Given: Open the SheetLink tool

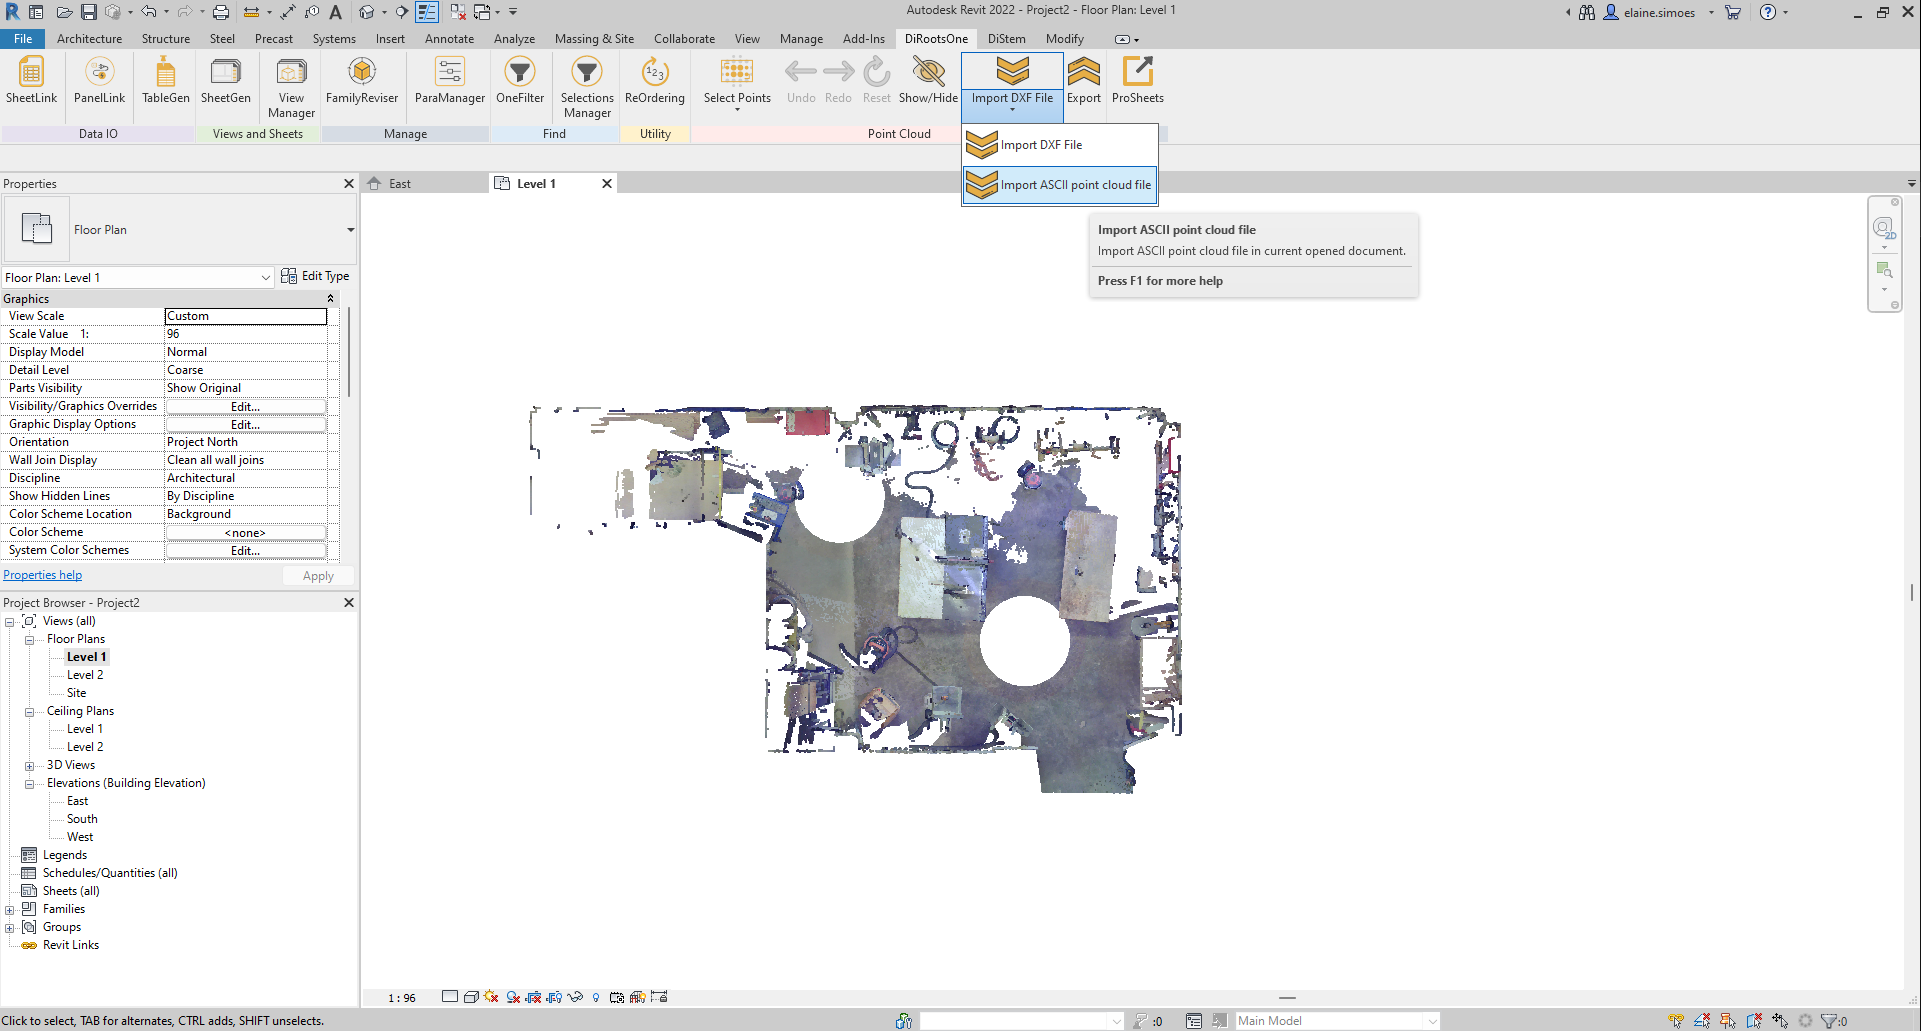Looking at the screenshot, I should (31, 80).
